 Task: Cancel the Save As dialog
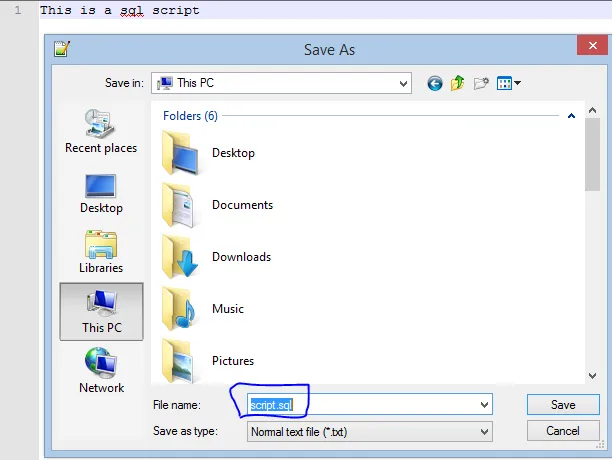(563, 431)
